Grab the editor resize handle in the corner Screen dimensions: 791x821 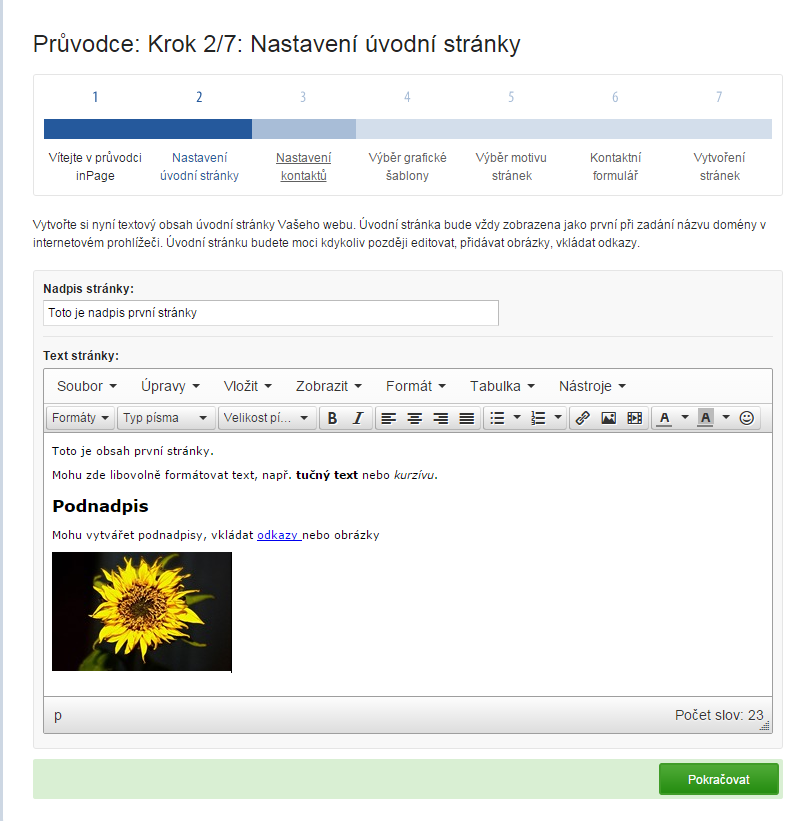[x=765, y=726]
